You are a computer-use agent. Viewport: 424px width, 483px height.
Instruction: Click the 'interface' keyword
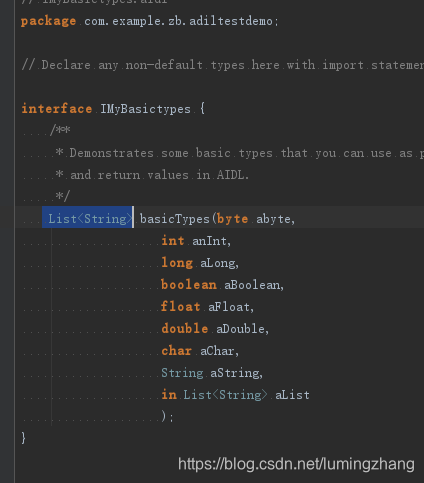(57, 109)
